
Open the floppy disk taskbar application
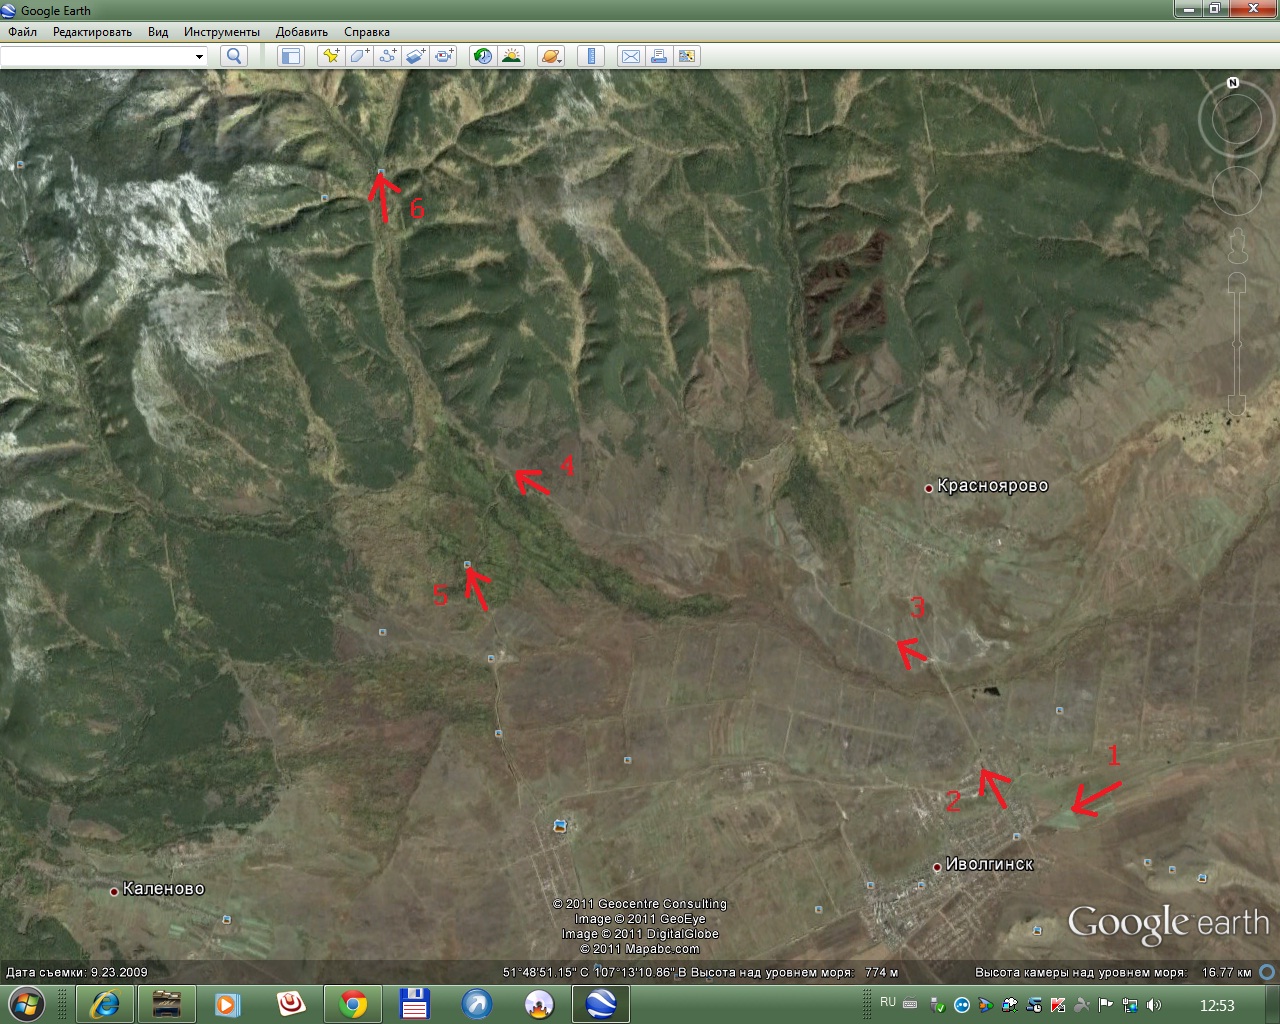(x=415, y=1004)
